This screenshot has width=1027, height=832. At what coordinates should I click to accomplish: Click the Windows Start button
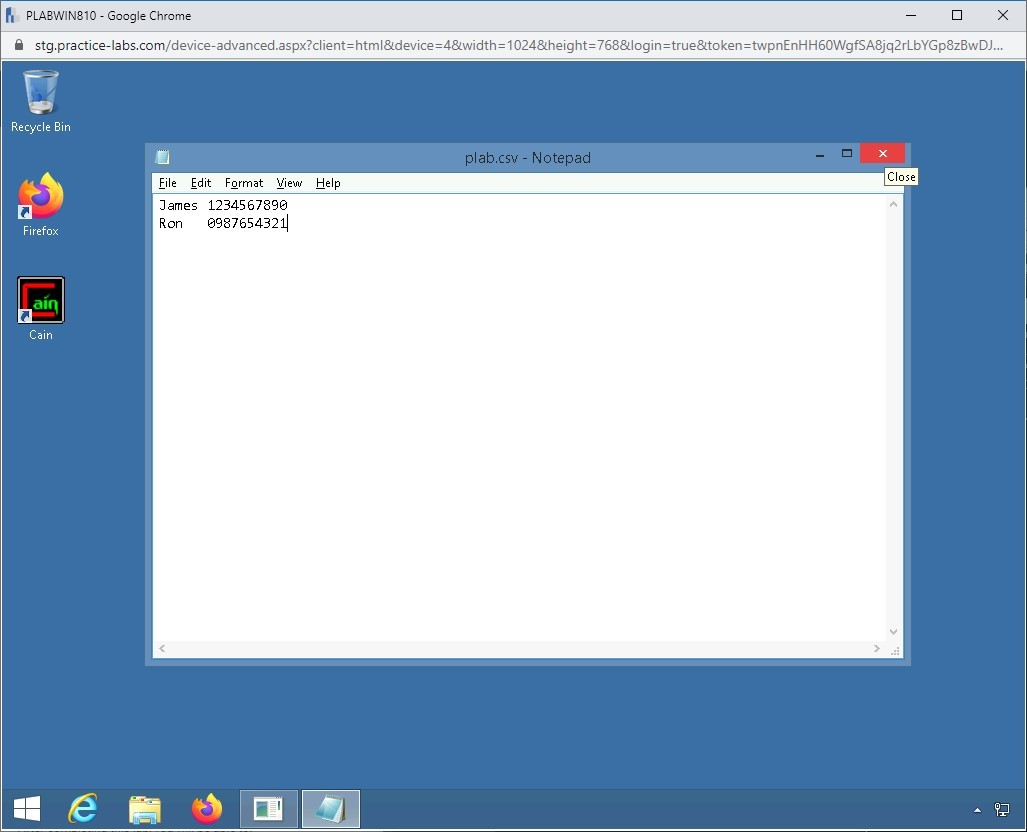coord(27,808)
